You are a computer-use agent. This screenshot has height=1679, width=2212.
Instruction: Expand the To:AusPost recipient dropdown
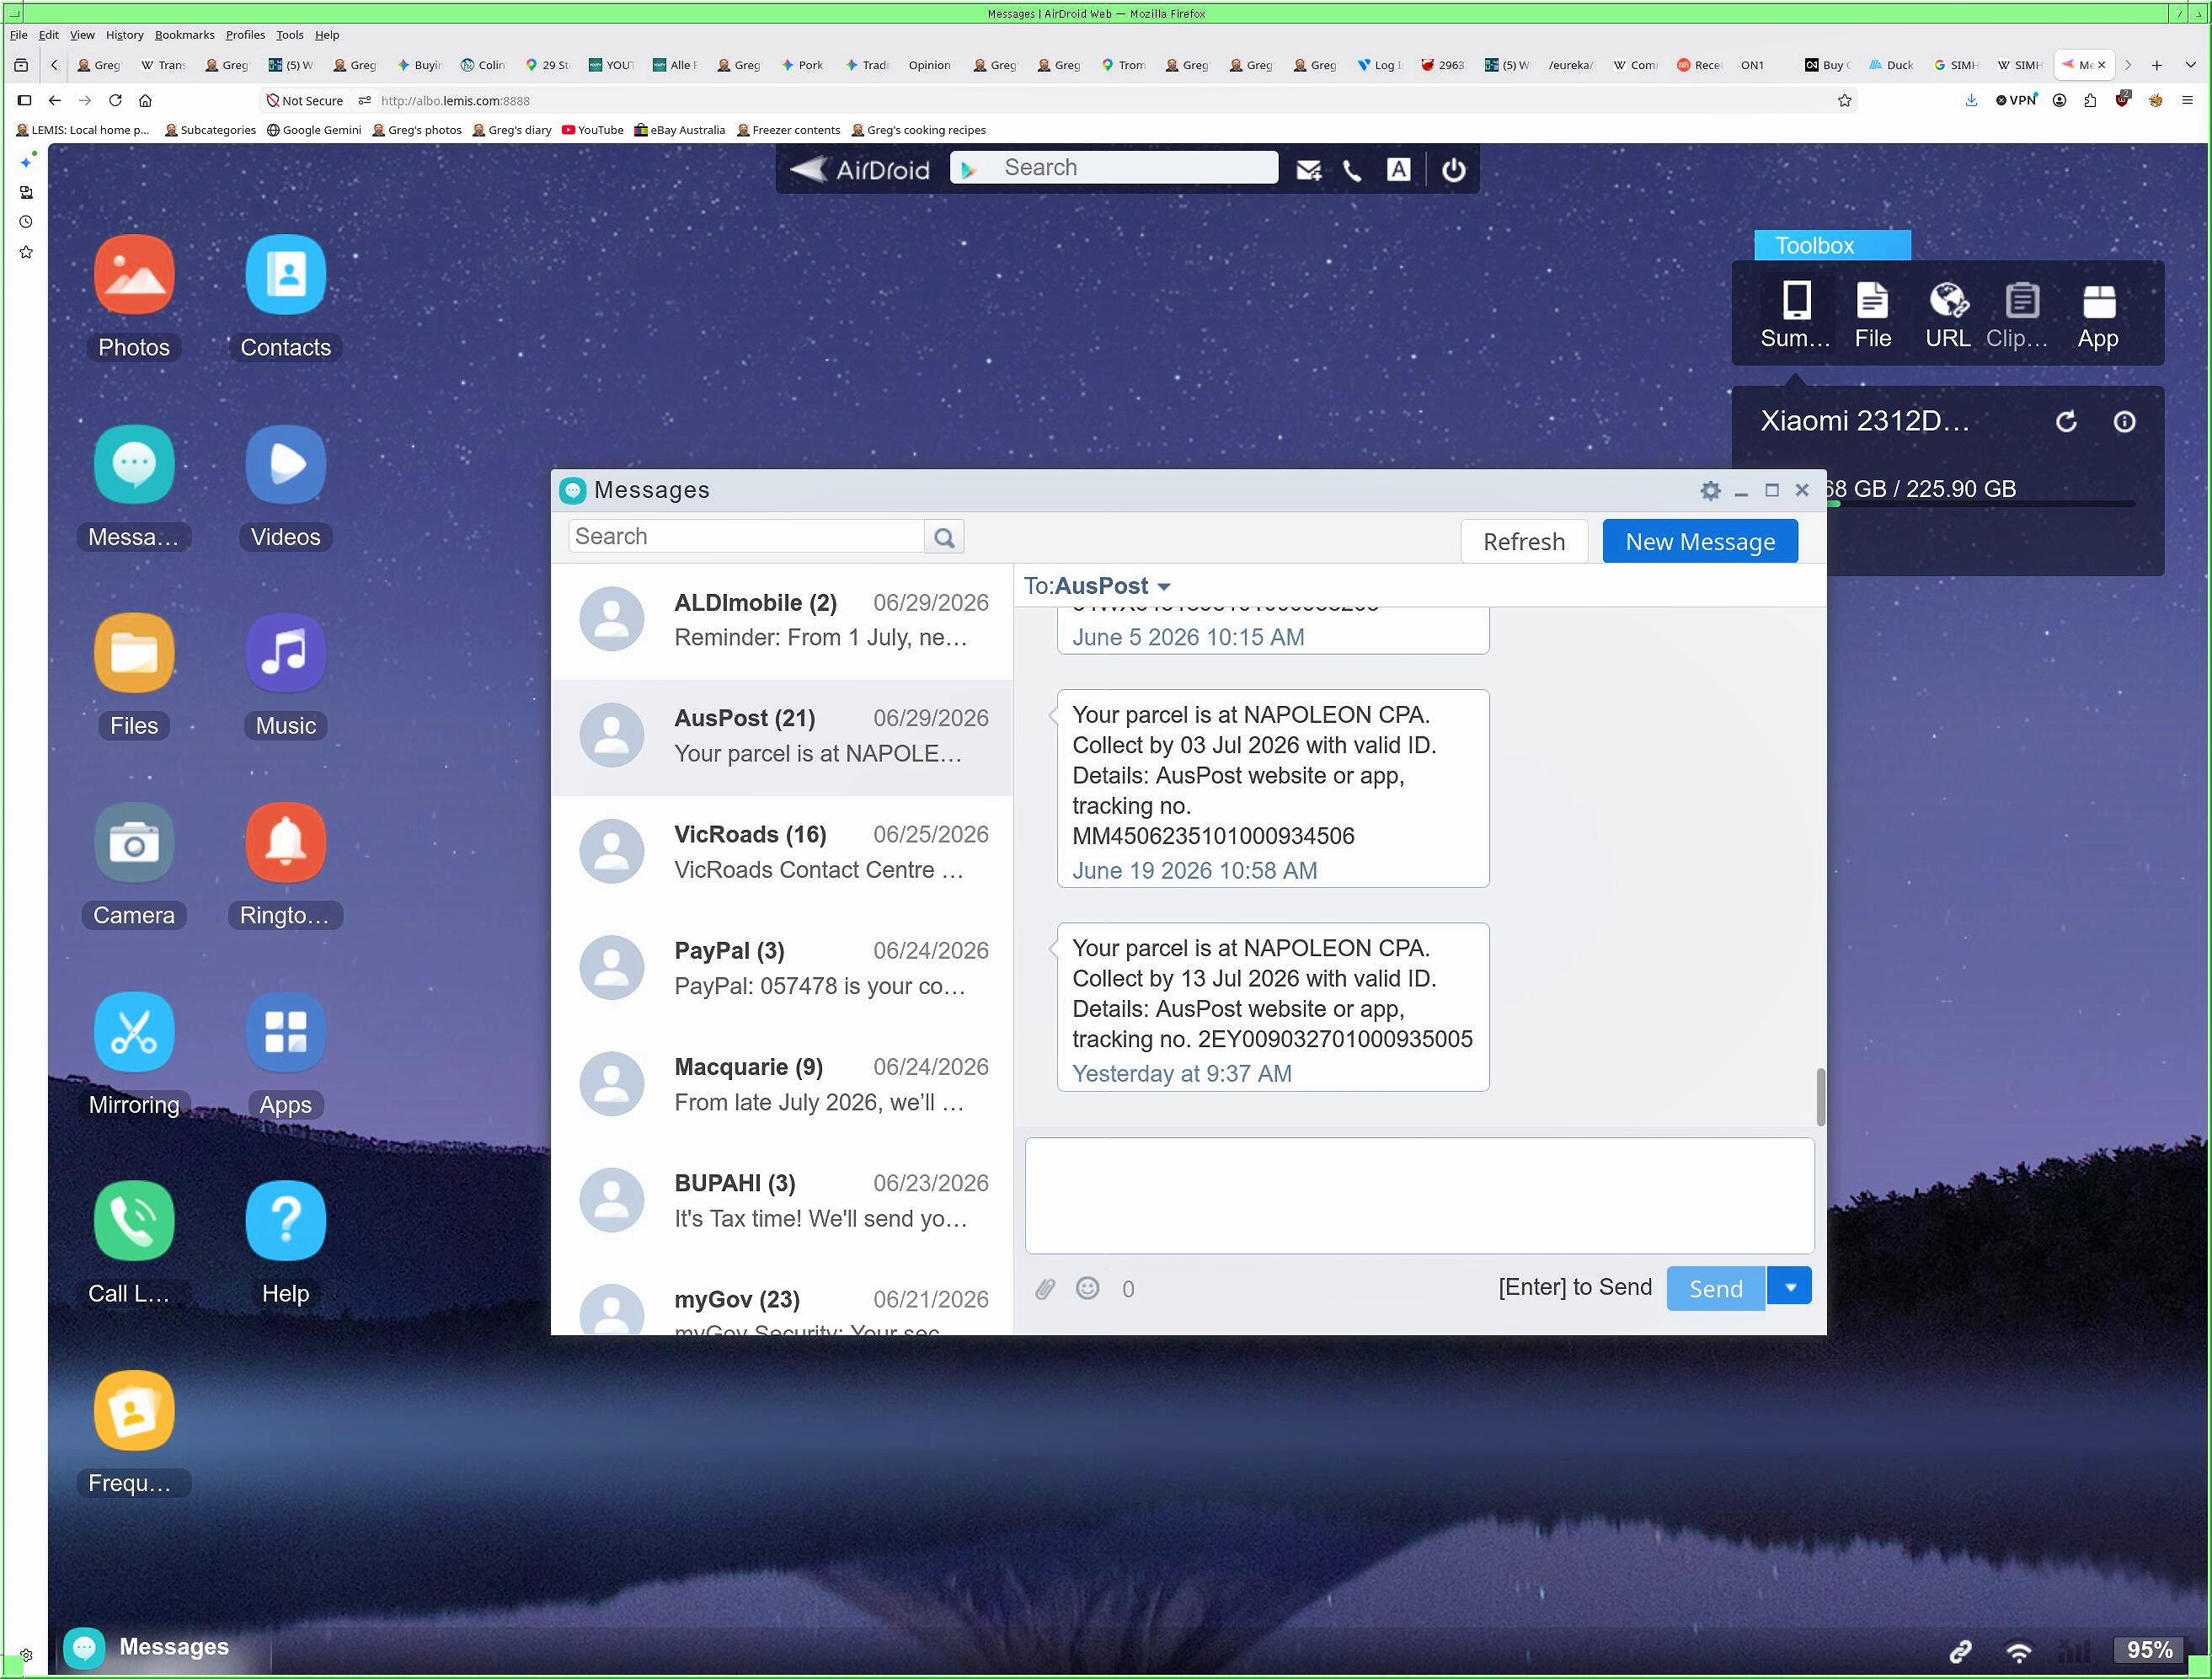pos(1163,587)
